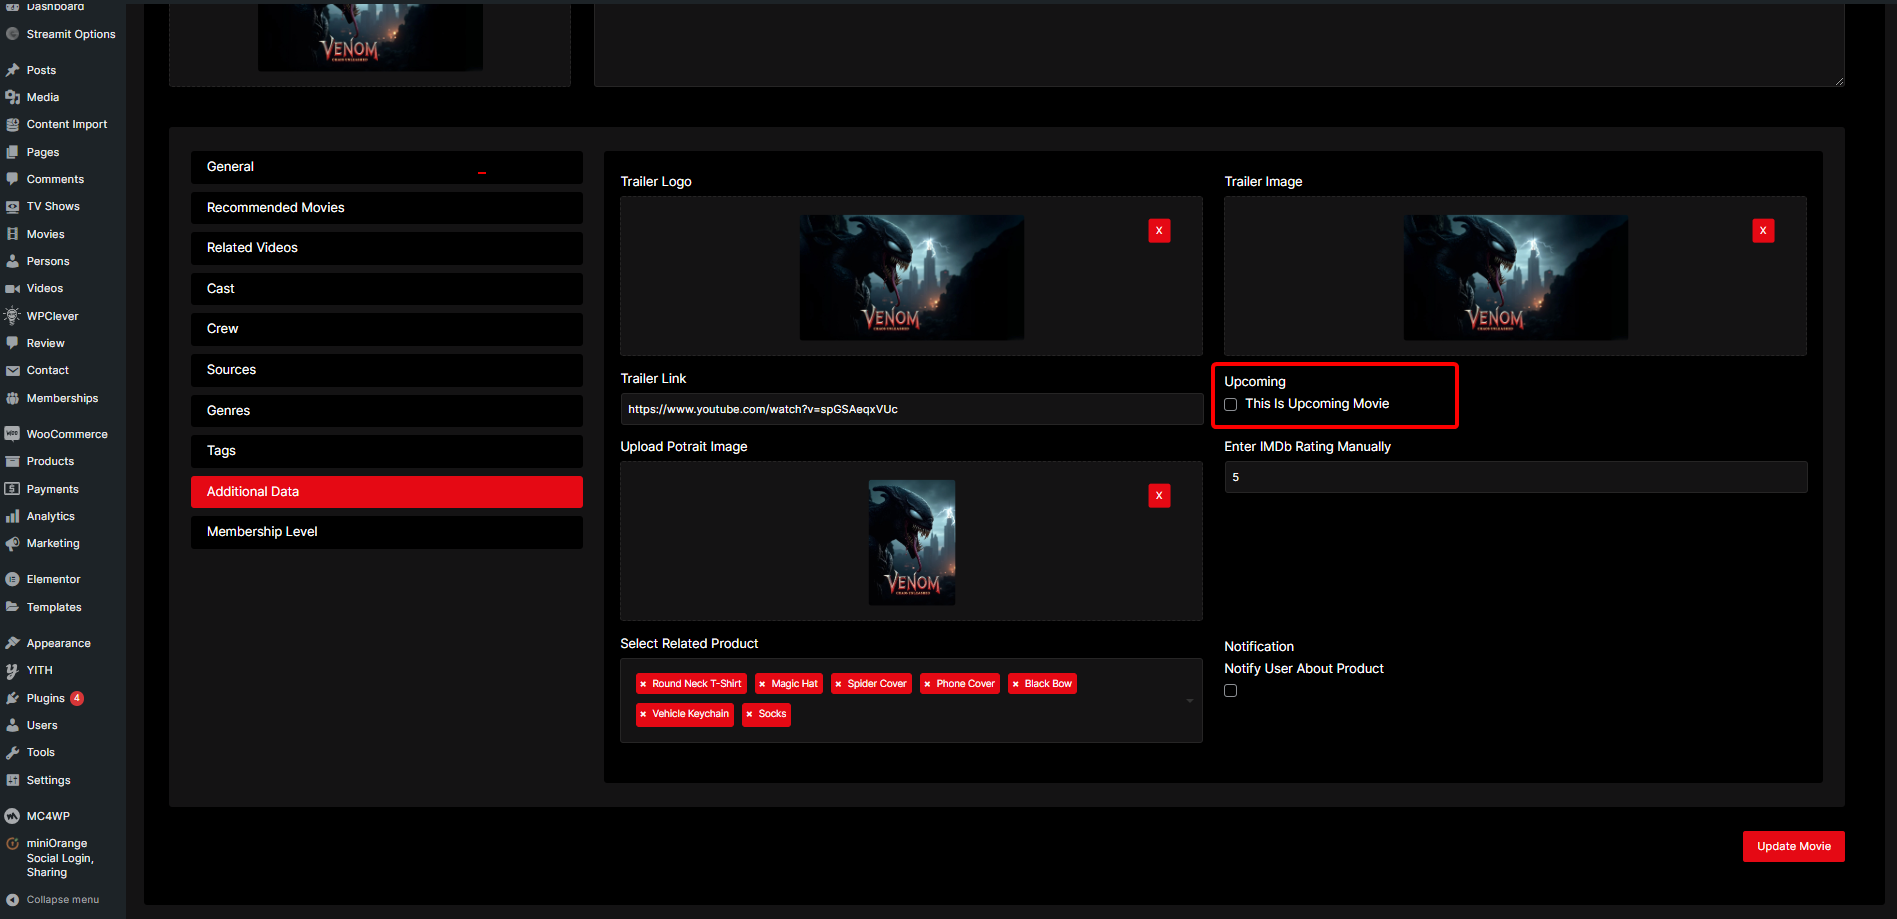The image size is (1897, 919).
Task: Remove the Magic Hat product tag
Action: (762, 684)
